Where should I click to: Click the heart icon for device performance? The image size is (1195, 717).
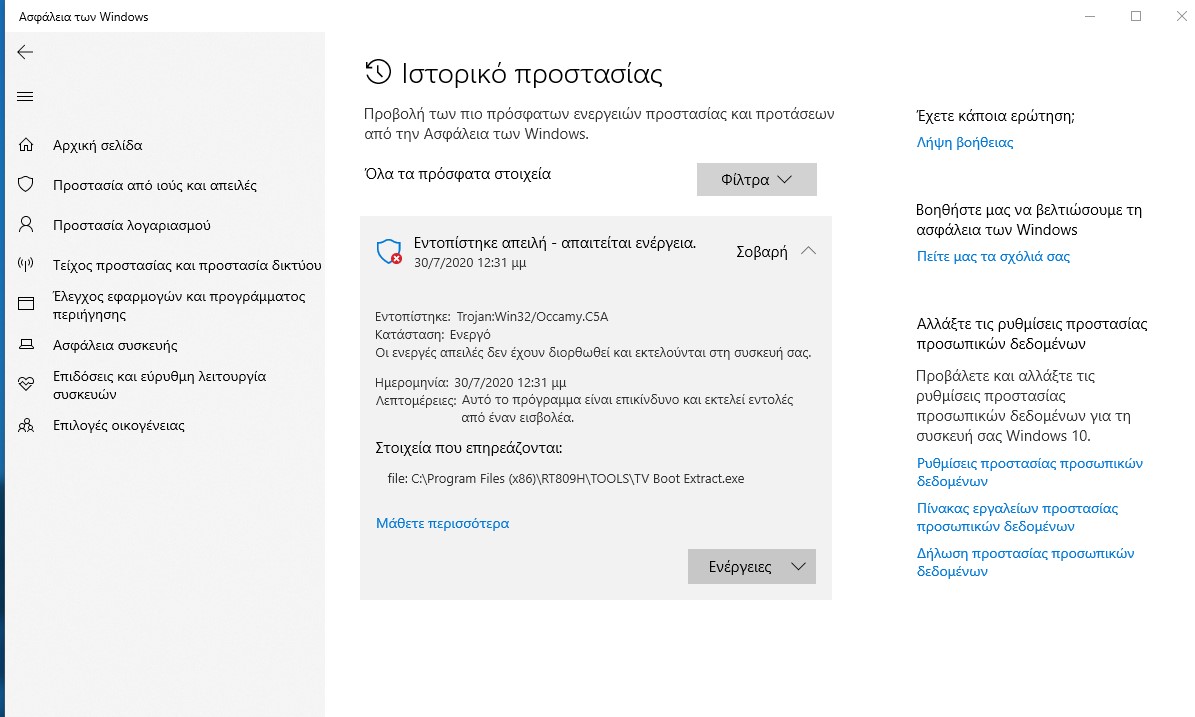pos(26,384)
